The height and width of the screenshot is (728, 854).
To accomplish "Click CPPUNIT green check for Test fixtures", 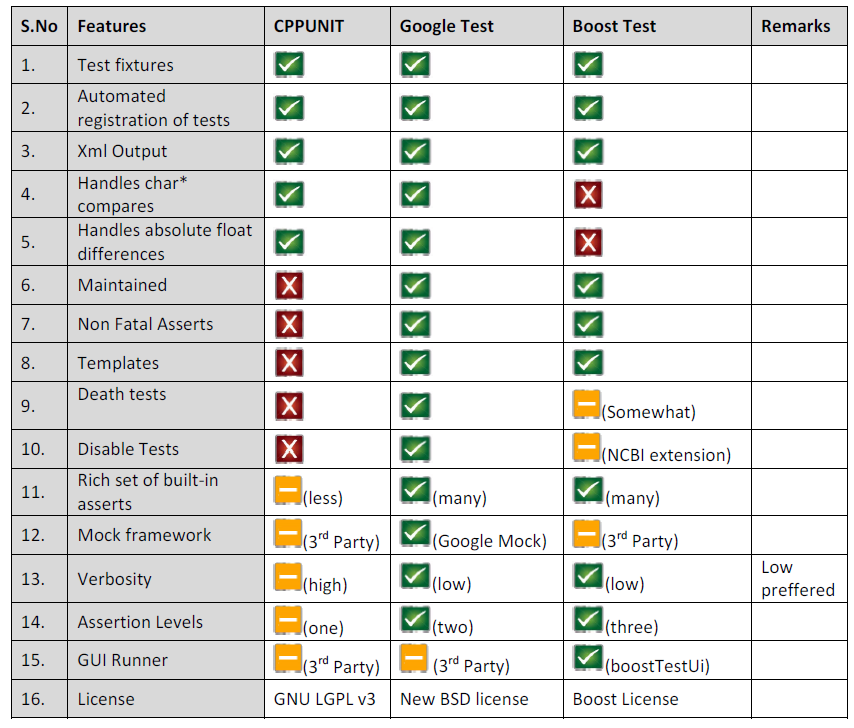I will [289, 66].
